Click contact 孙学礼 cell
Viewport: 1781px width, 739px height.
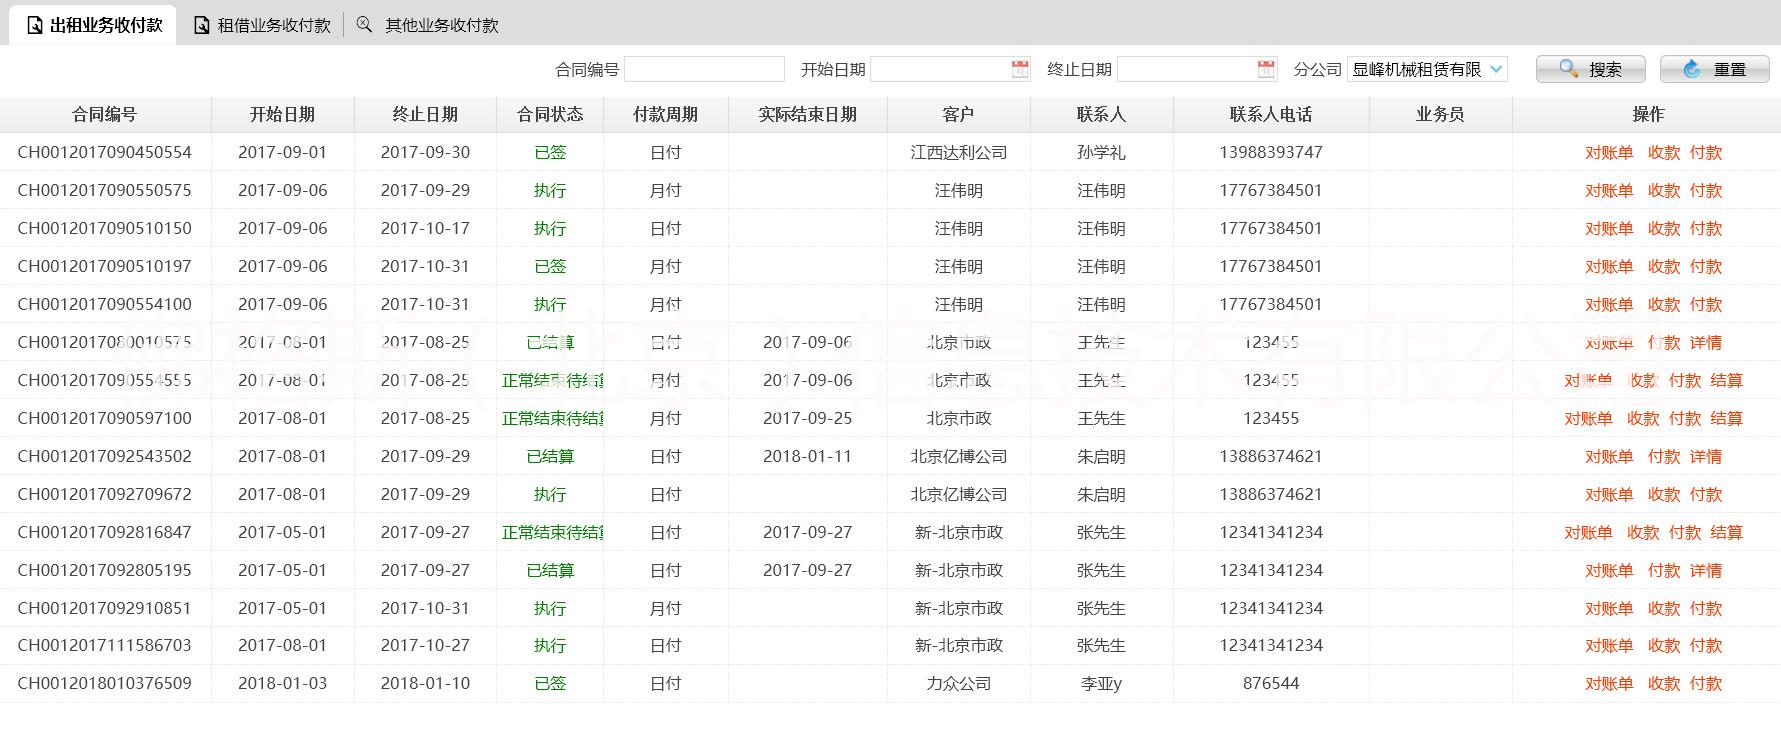pyautogui.click(x=1101, y=152)
